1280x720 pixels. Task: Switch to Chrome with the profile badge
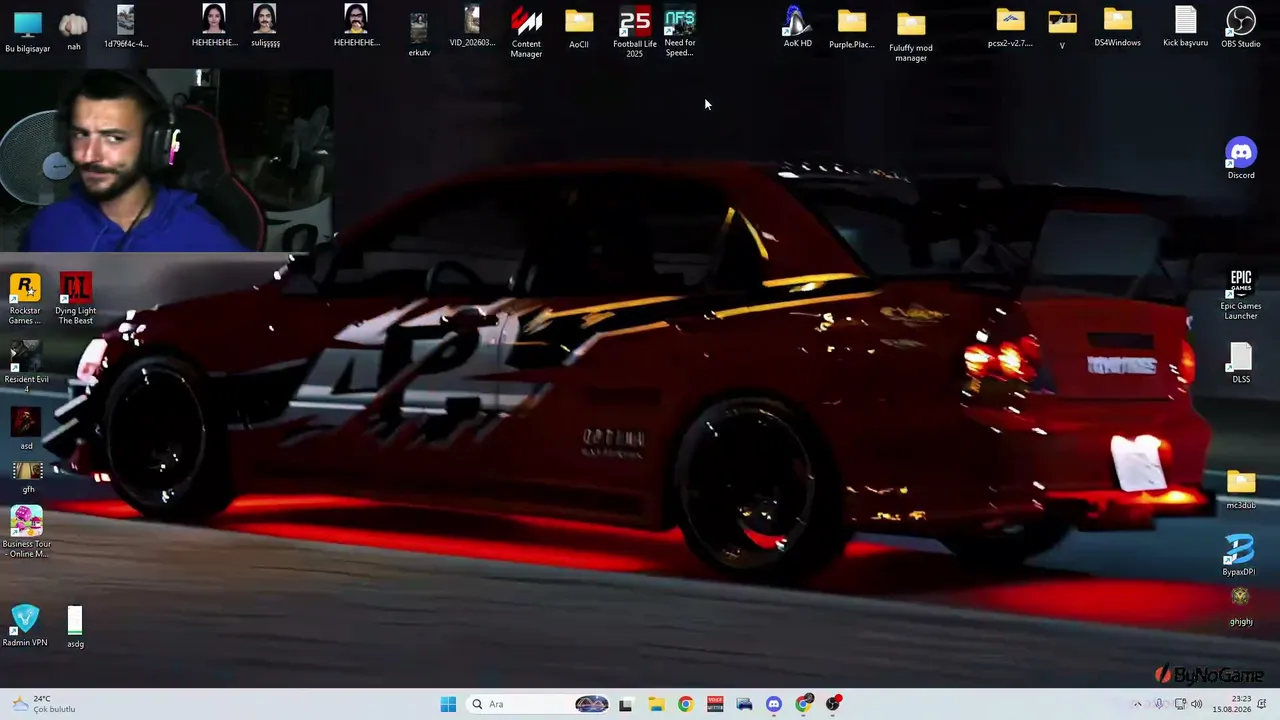(804, 704)
